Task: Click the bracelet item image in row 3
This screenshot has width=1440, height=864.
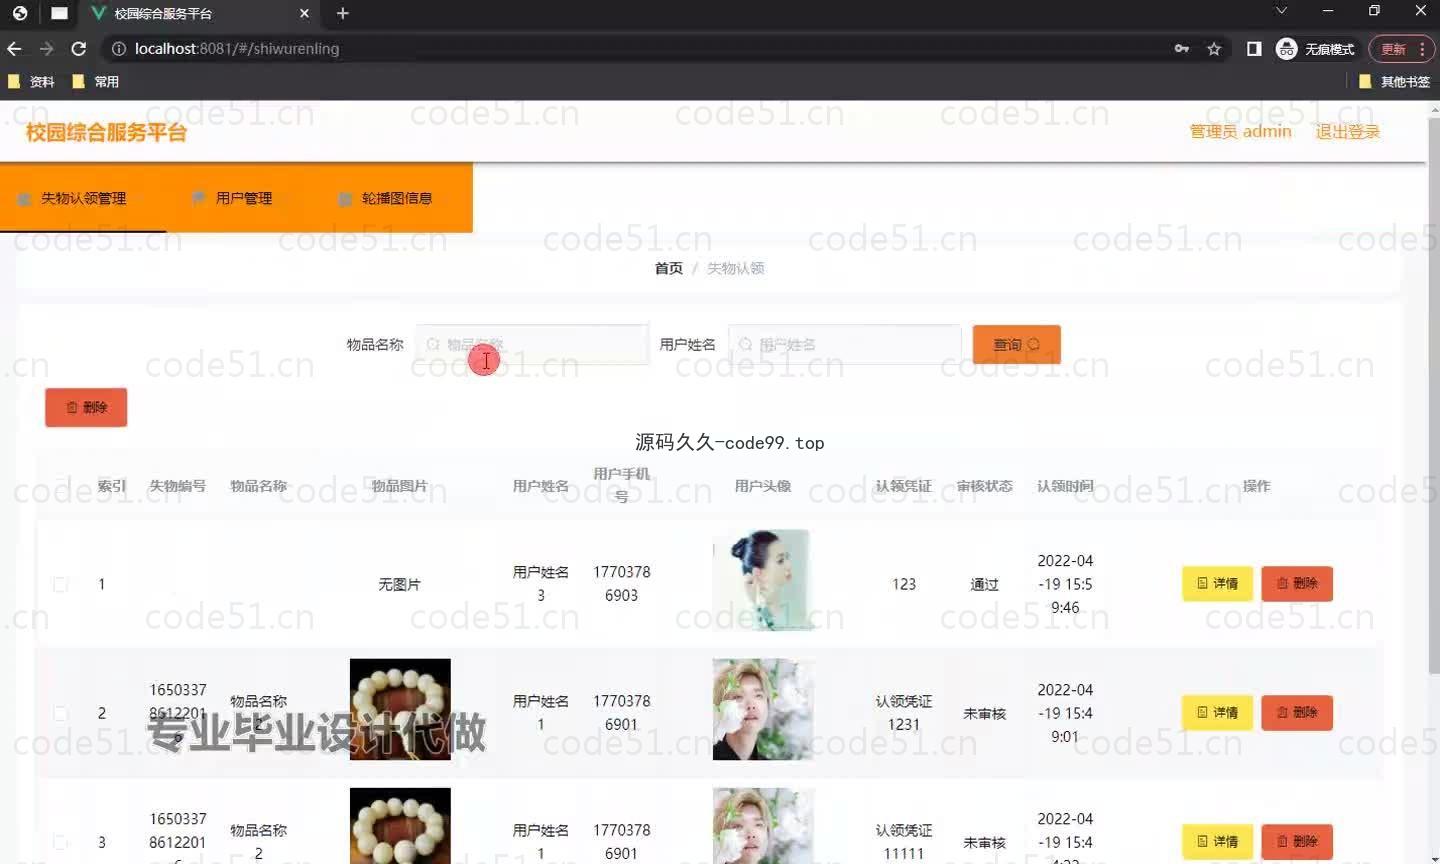Action: 400,826
